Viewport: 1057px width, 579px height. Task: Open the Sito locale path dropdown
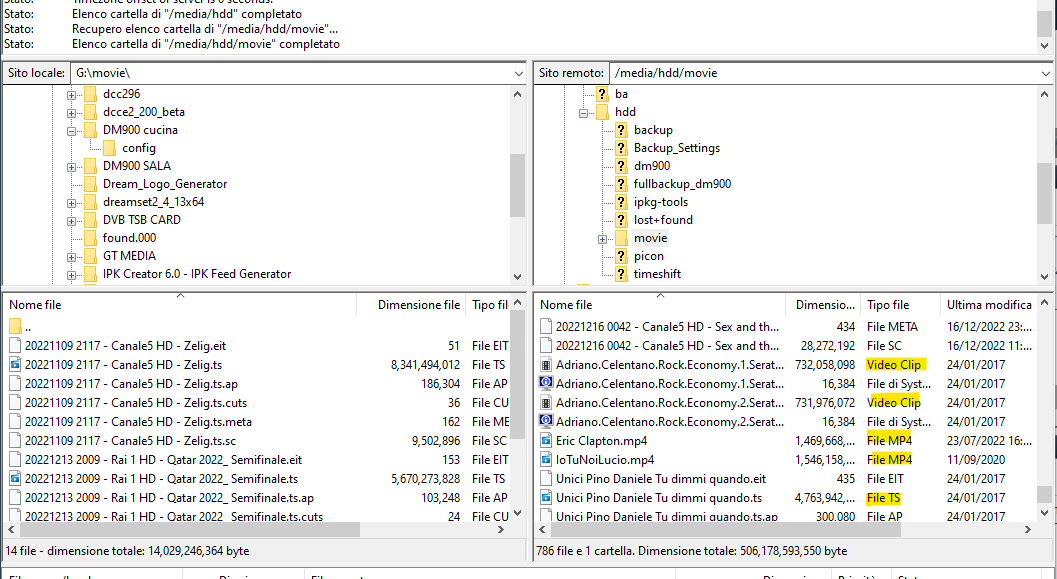[518, 73]
